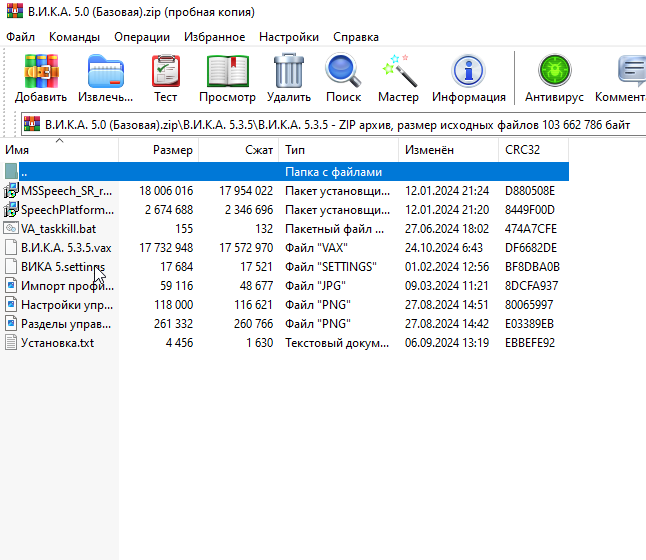Click the VA_taskkill.bat file icon

coord(11,228)
